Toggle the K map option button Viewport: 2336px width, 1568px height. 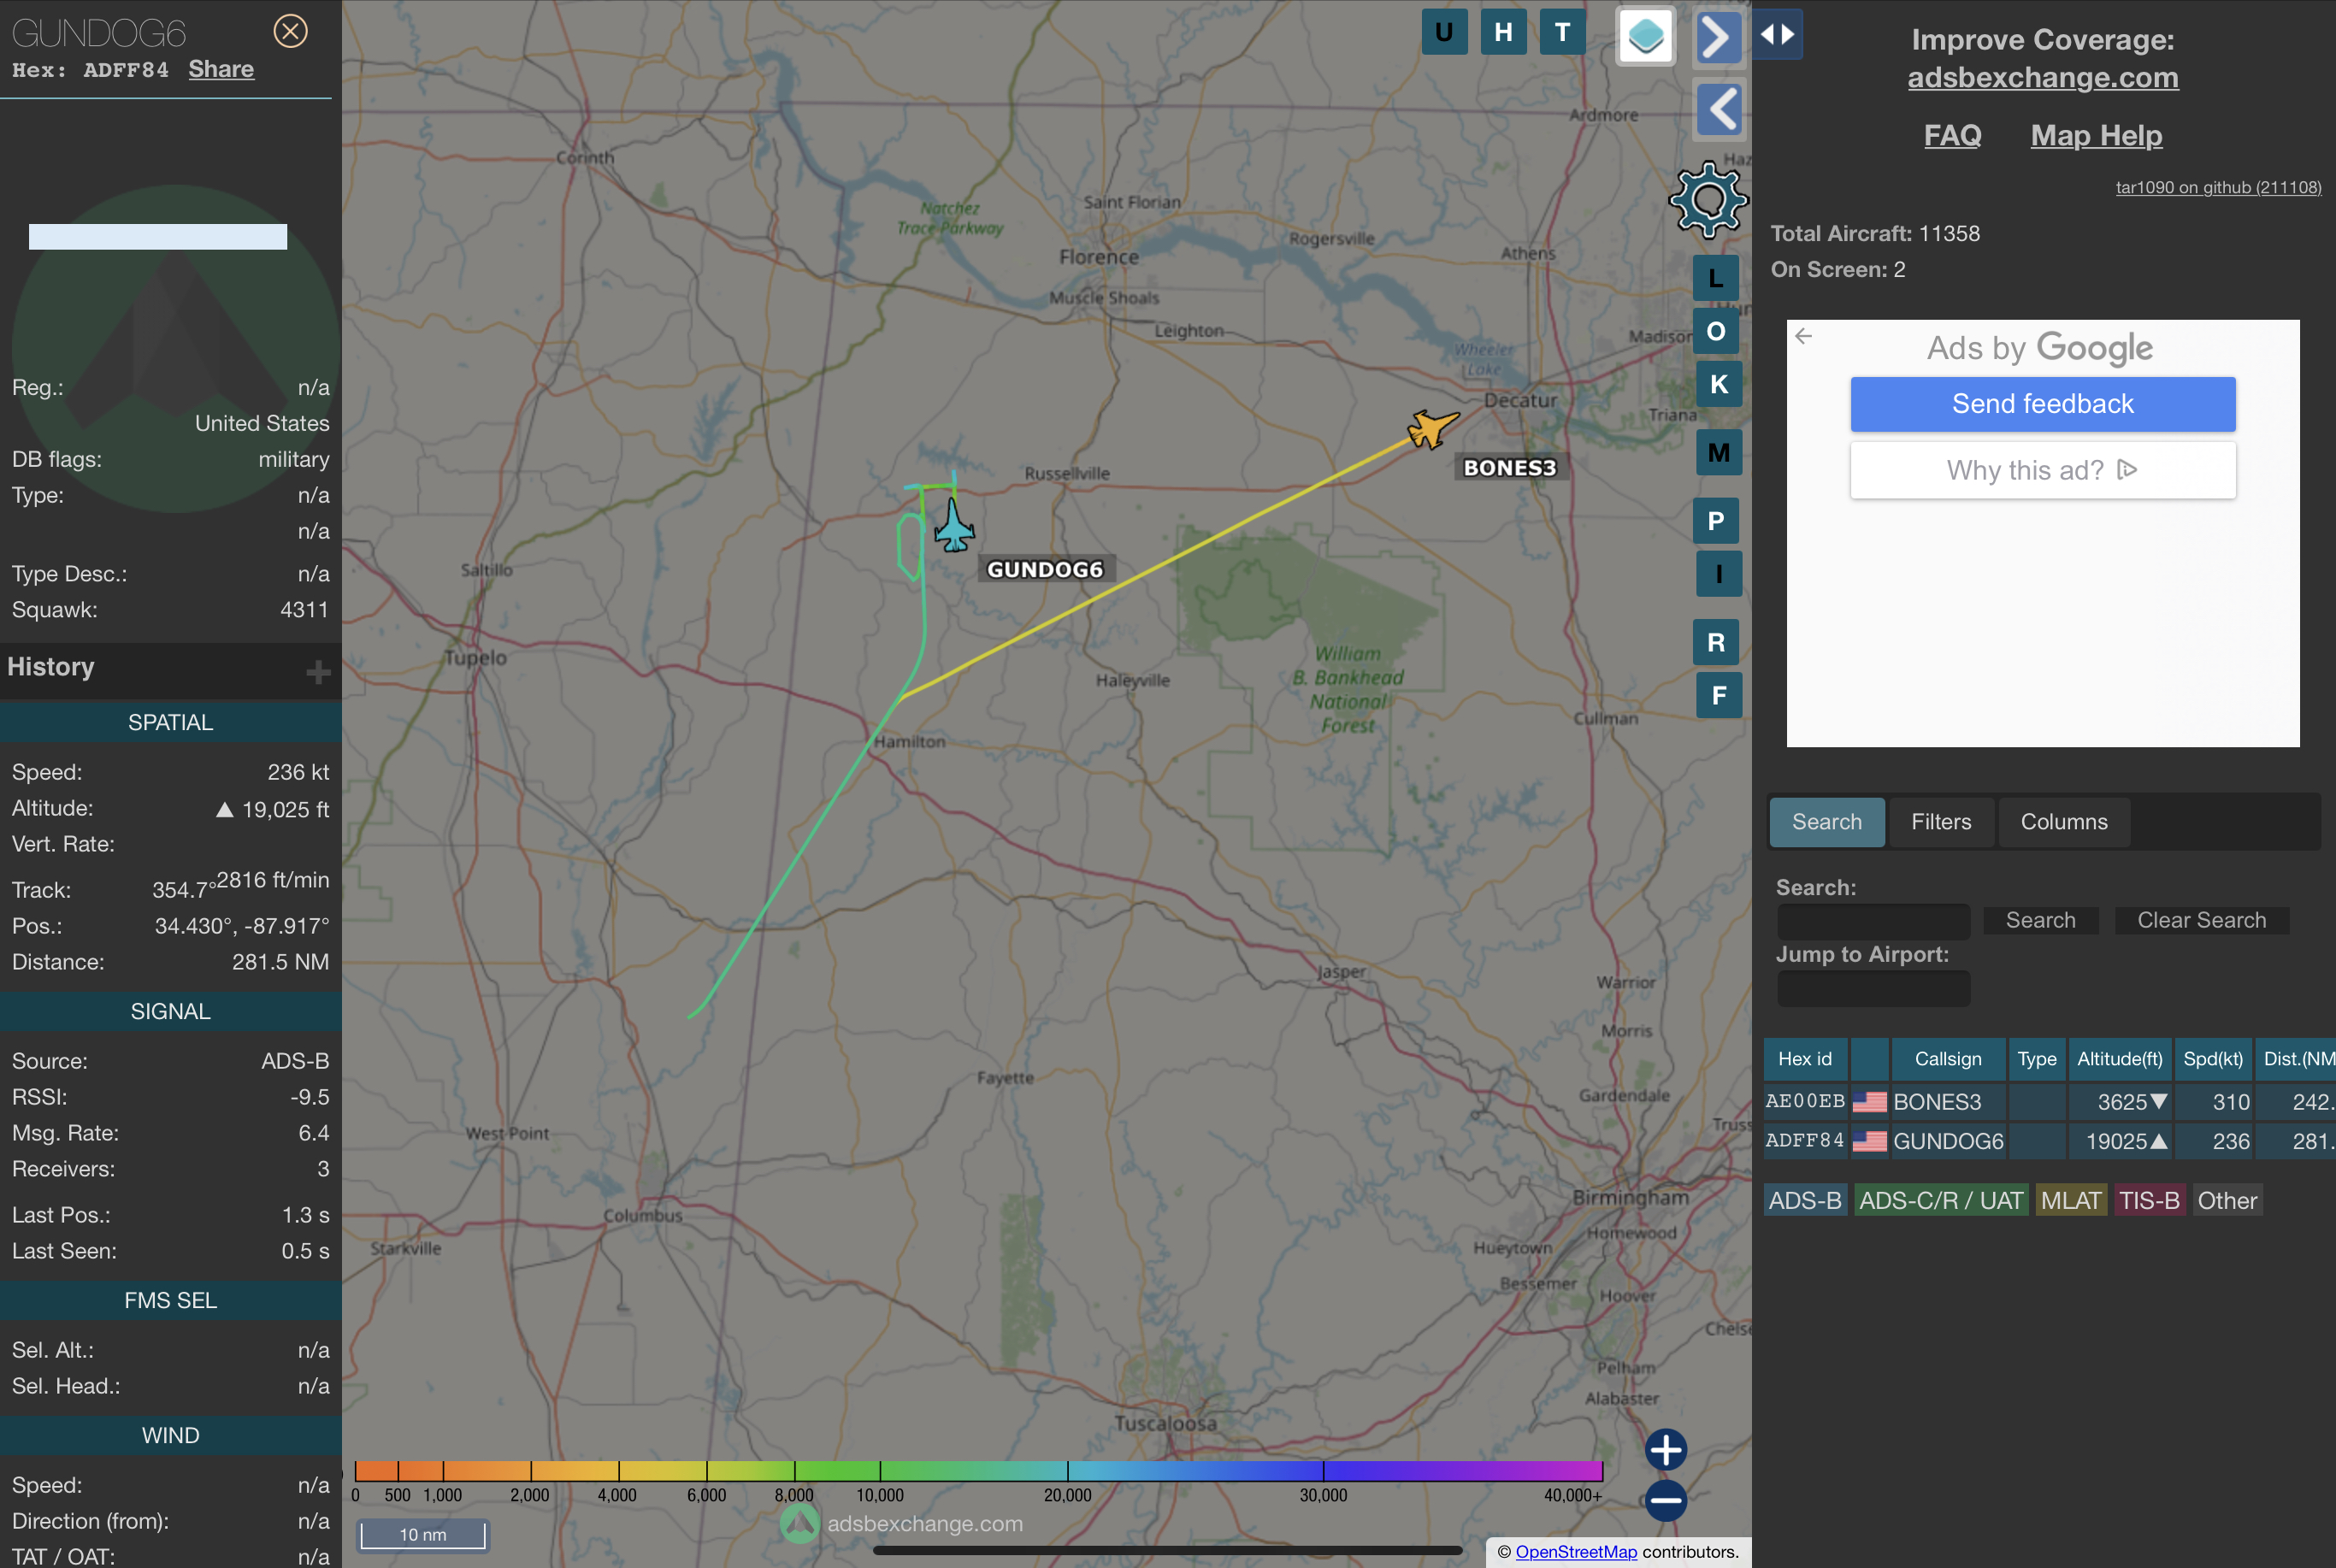(1719, 384)
